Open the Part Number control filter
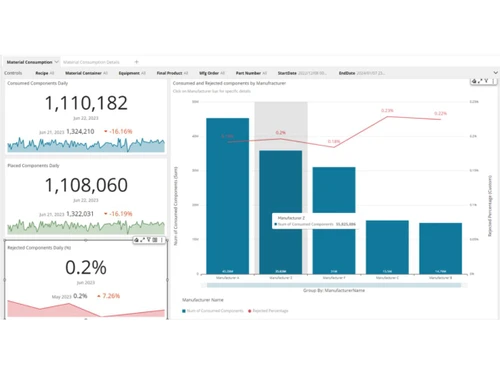This screenshot has height=375, width=500. coord(251,73)
